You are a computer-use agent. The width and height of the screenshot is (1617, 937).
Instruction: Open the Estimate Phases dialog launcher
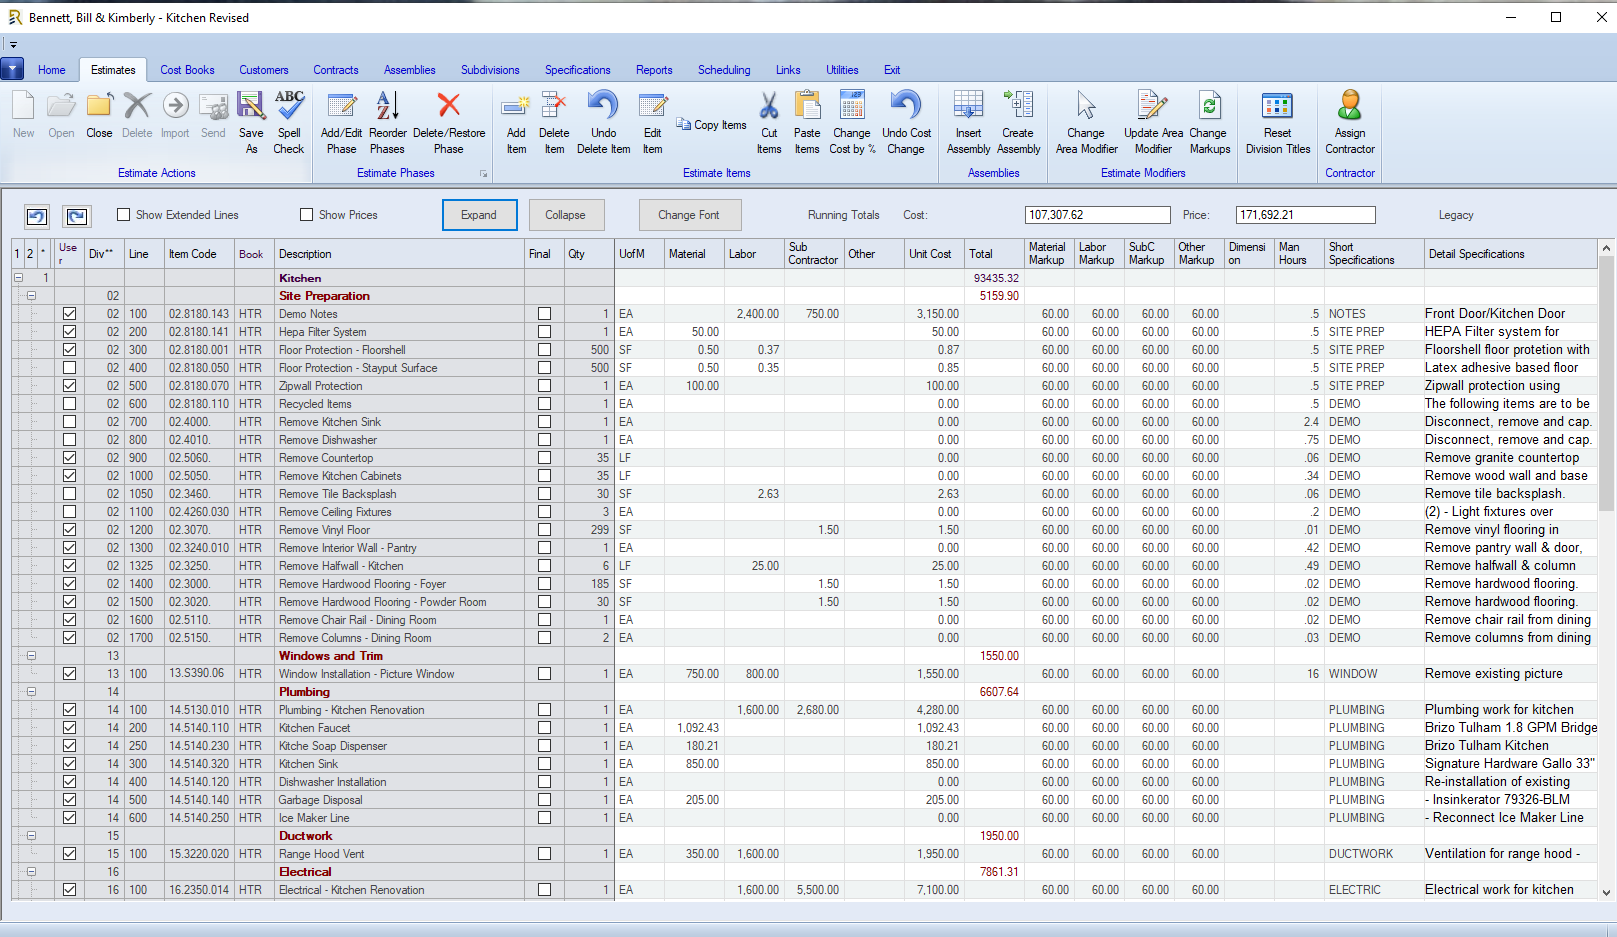pyautogui.click(x=483, y=174)
